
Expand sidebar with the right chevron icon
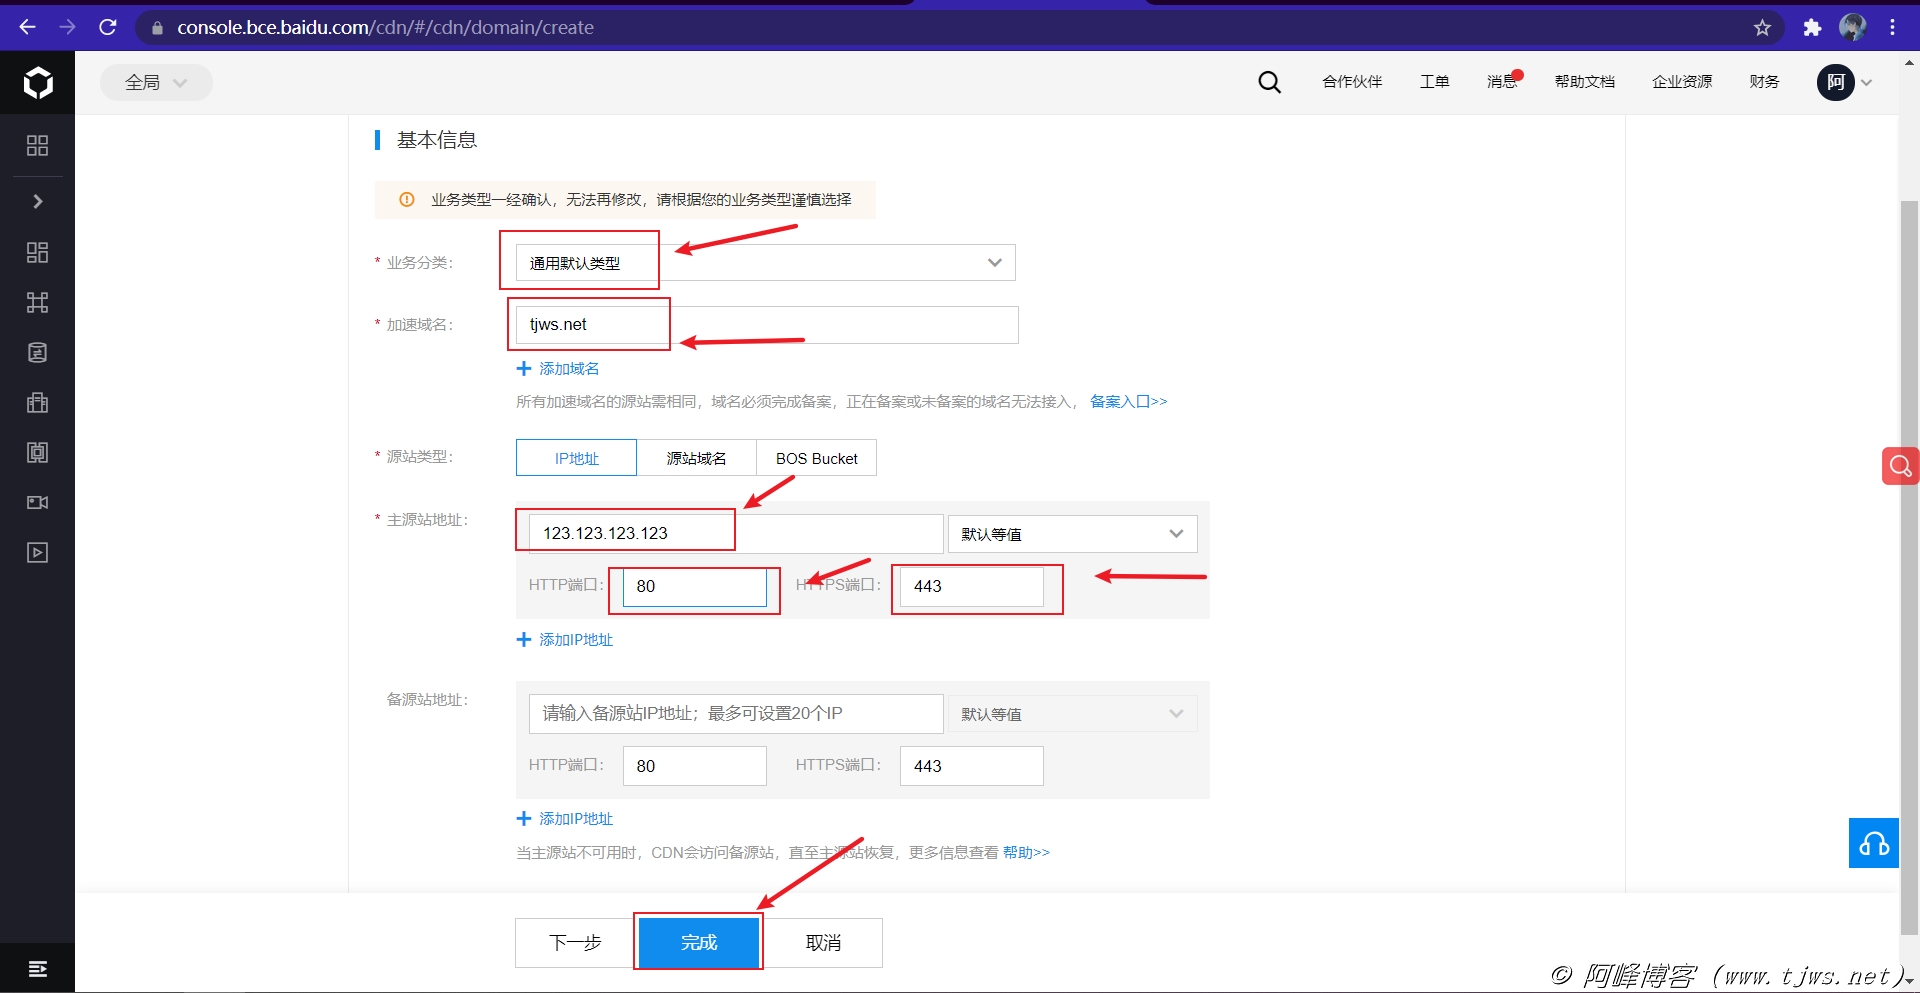pyautogui.click(x=37, y=201)
